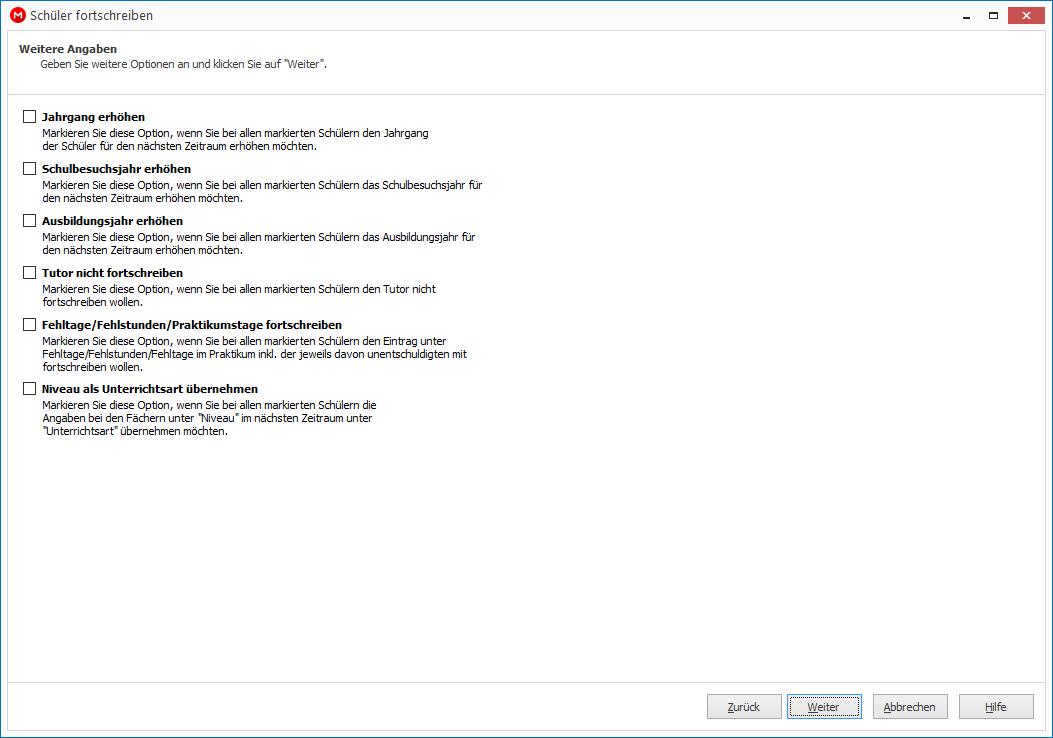Go back with the Zurück button
This screenshot has width=1053, height=738.
[x=744, y=706]
